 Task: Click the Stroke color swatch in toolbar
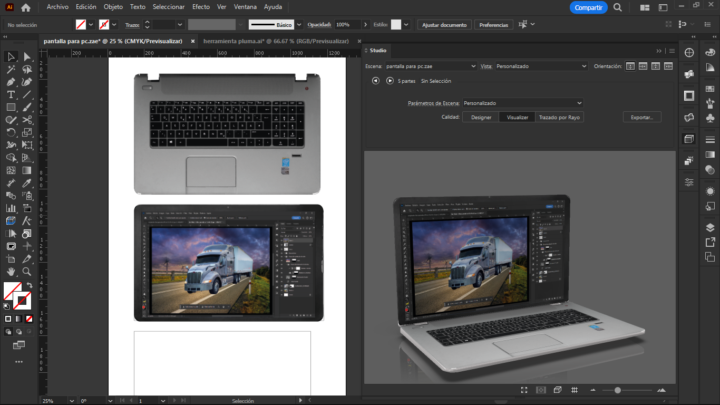point(22,301)
